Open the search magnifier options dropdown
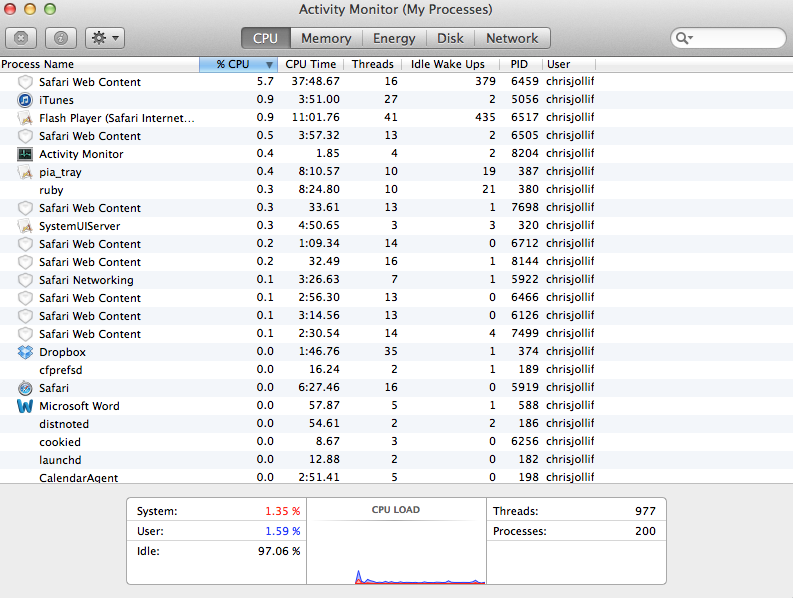Image resolution: width=793 pixels, height=598 pixels. tap(684, 38)
